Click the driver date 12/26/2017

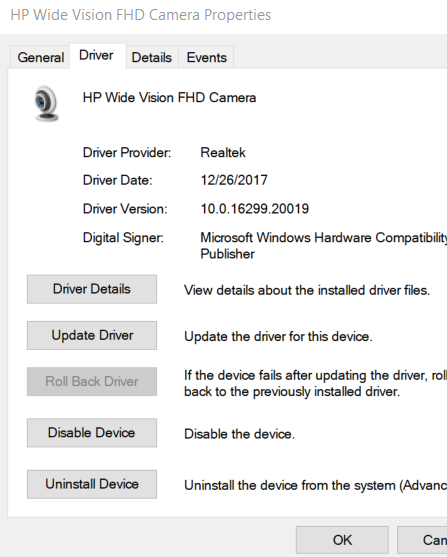(x=234, y=180)
